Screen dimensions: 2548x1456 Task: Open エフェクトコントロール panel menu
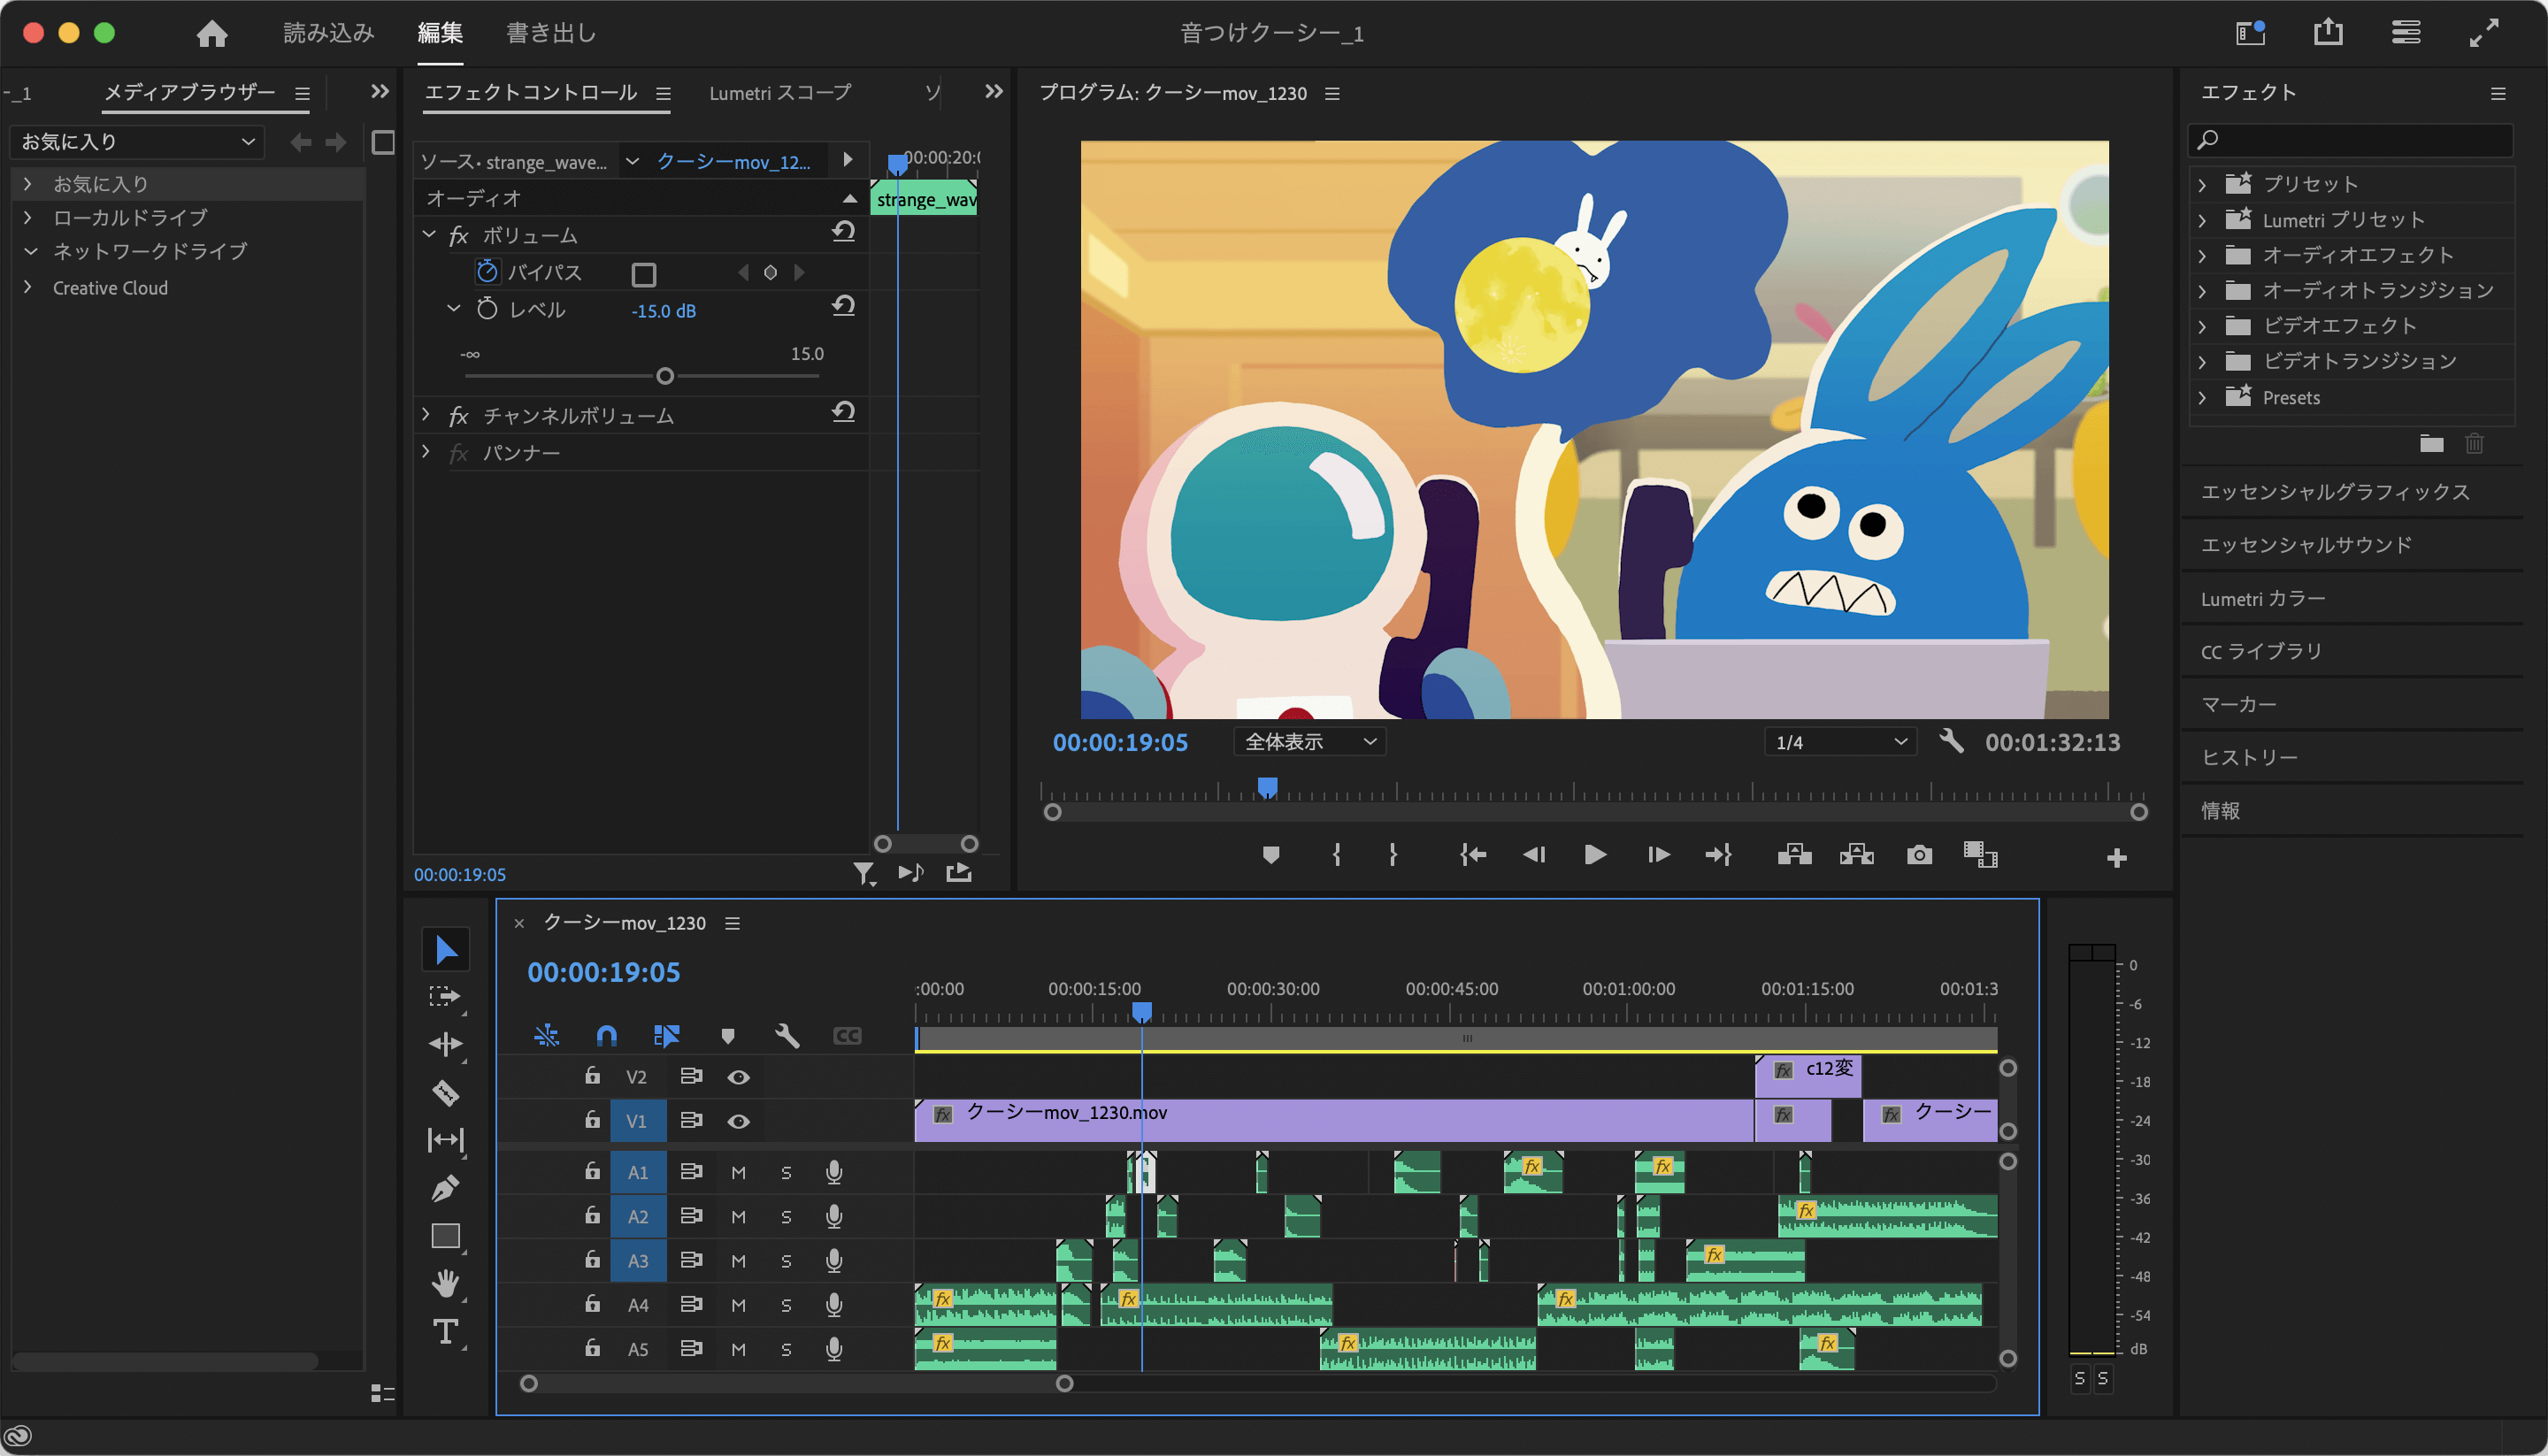click(x=663, y=93)
